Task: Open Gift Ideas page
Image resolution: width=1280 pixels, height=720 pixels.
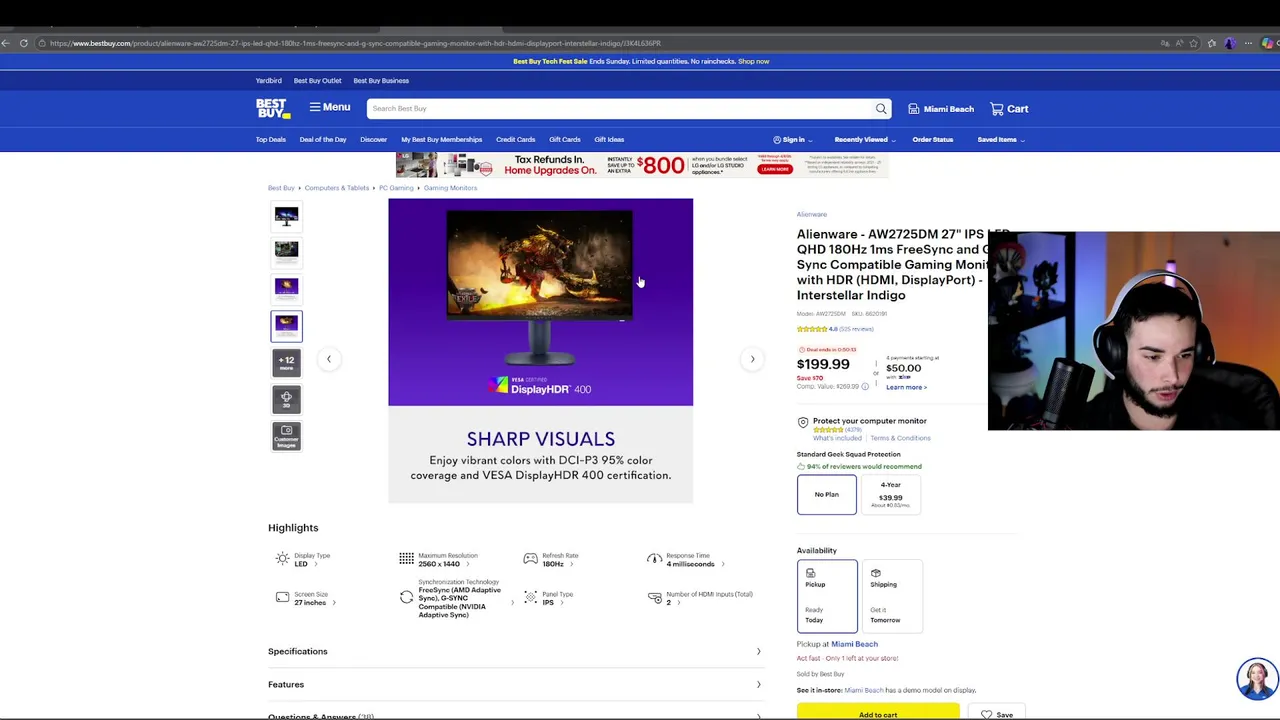Action: [x=609, y=140]
